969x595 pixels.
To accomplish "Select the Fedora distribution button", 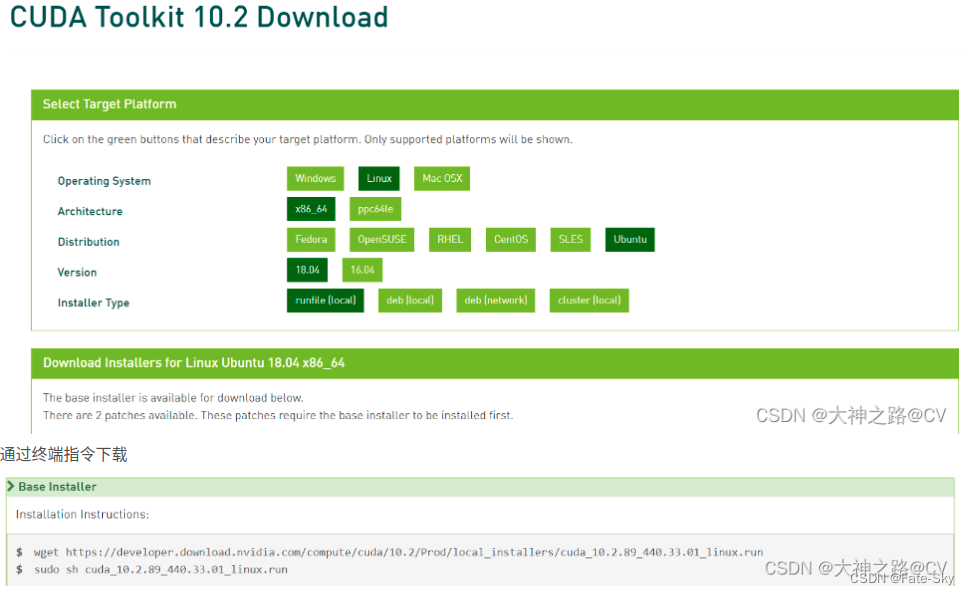I will (x=311, y=240).
